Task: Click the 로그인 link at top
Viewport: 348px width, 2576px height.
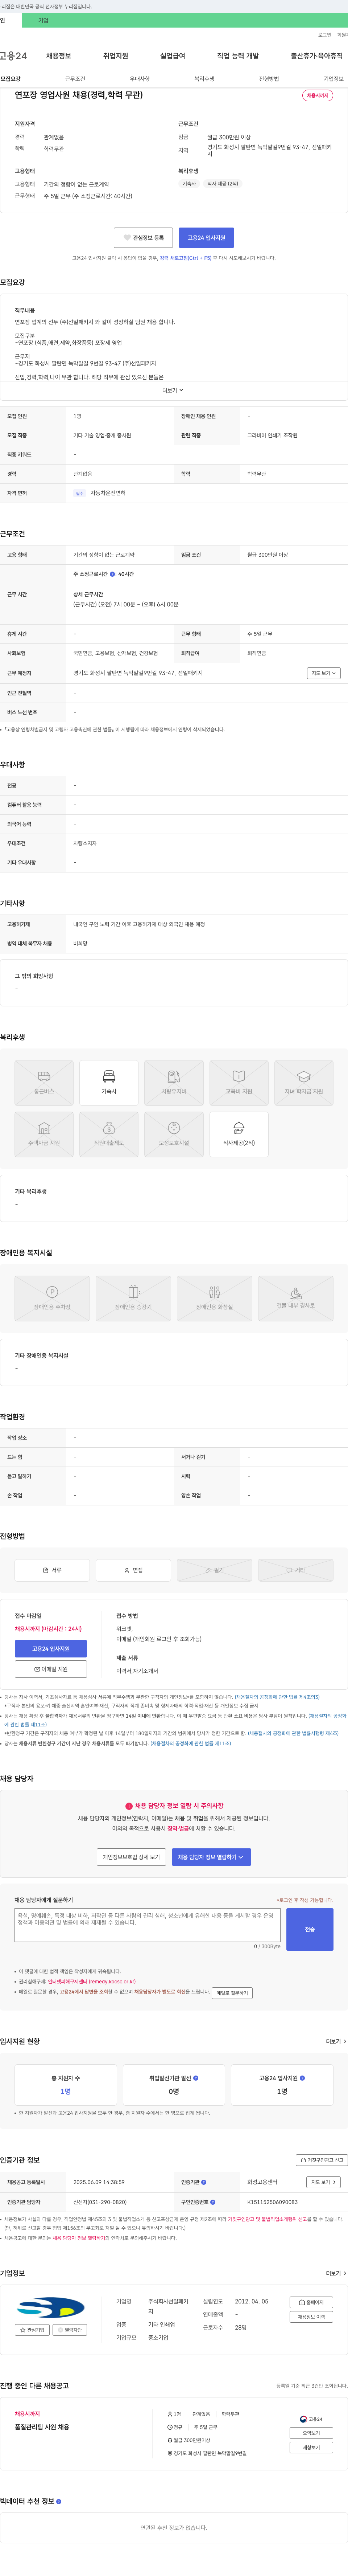Action: [x=325, y=35]
